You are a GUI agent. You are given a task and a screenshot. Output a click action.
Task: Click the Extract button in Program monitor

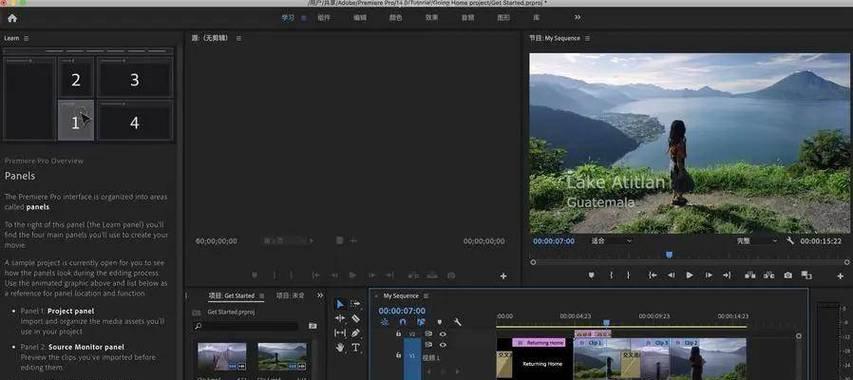pos(769,276)
